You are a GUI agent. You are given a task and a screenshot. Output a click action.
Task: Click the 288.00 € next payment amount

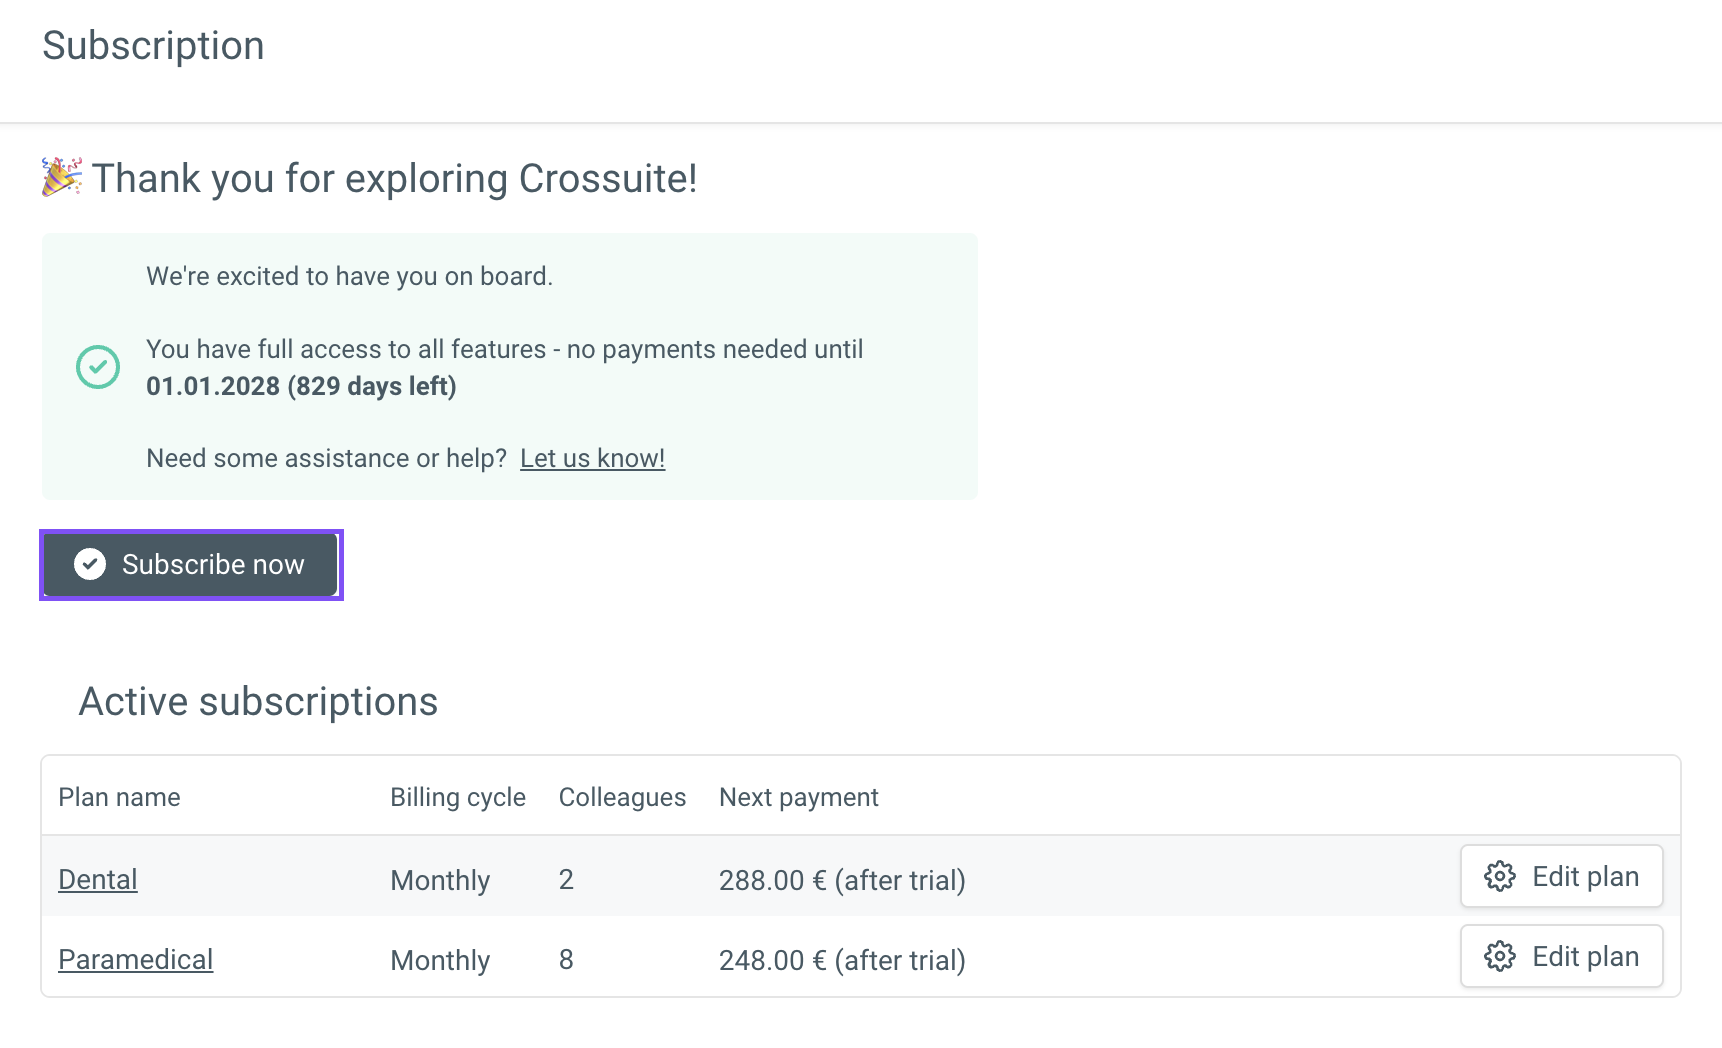772,881
